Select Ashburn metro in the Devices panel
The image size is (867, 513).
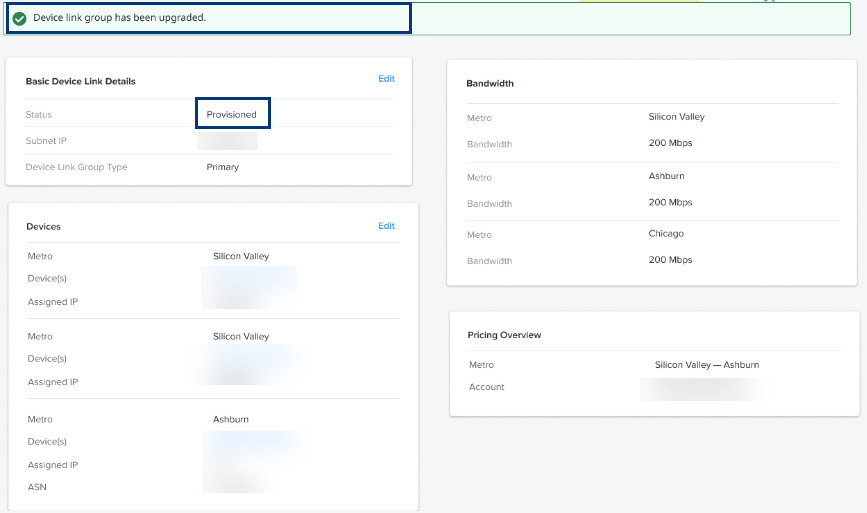(230, 419)
